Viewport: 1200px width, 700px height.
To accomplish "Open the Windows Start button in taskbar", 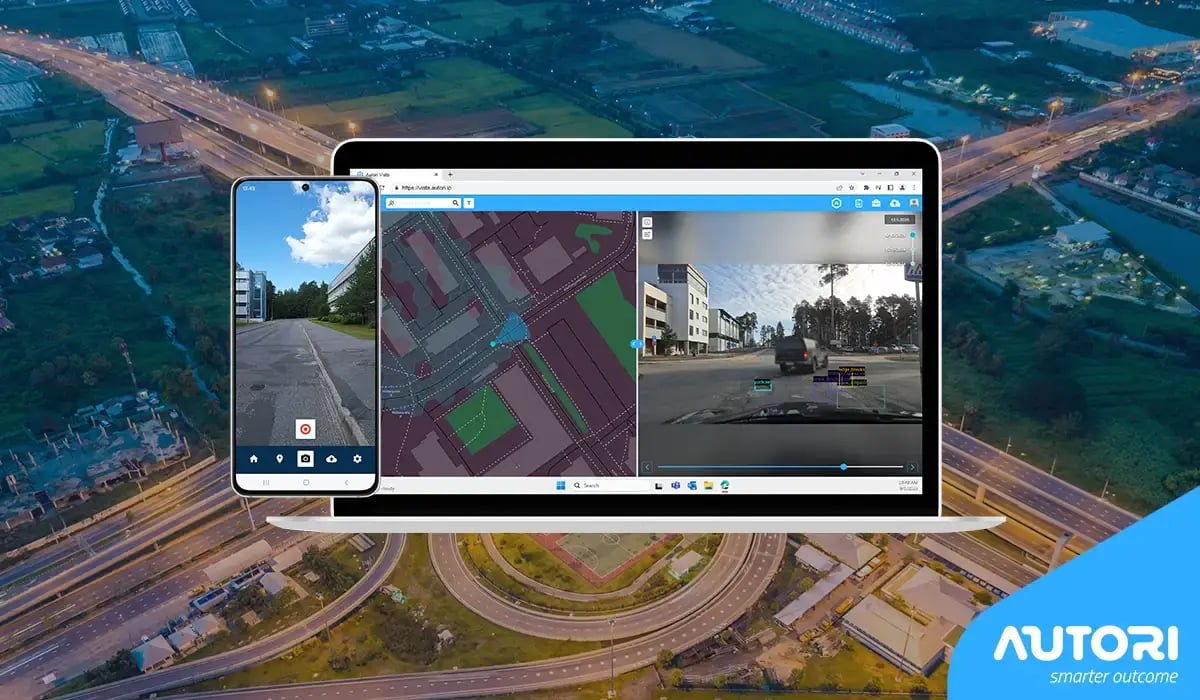I will click(560, 485).
